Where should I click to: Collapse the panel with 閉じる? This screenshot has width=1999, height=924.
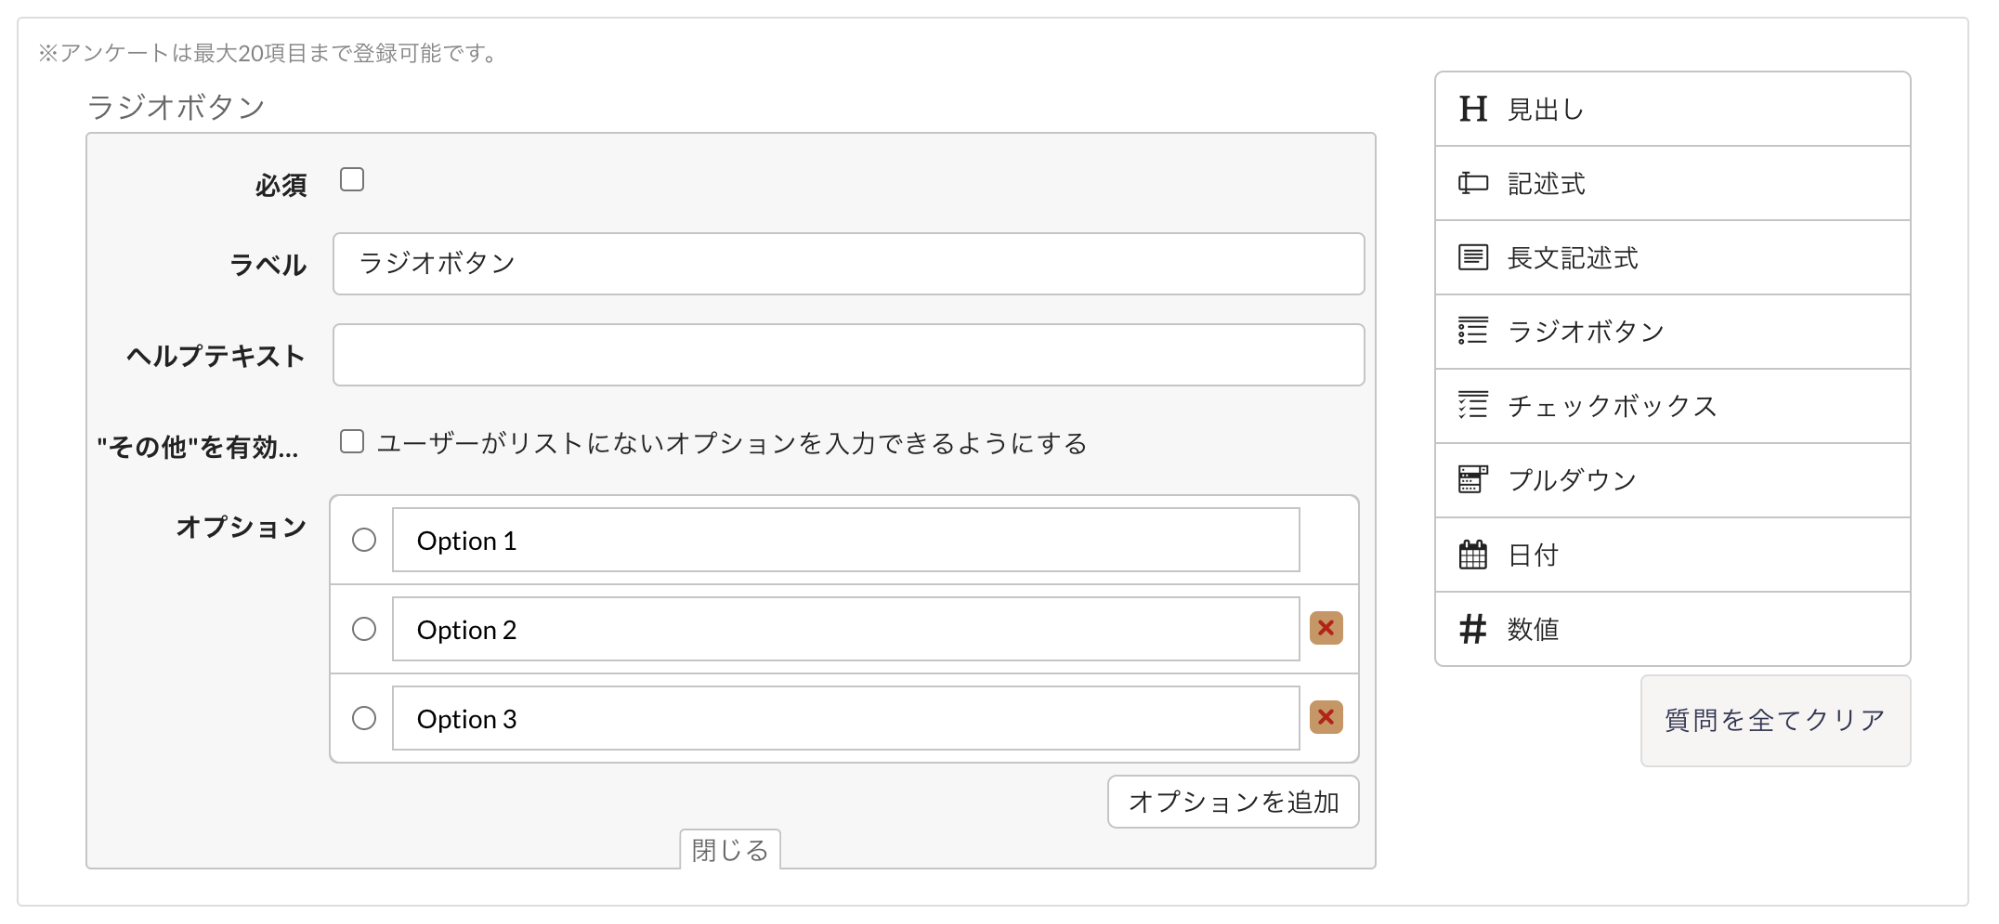point(730,849)
